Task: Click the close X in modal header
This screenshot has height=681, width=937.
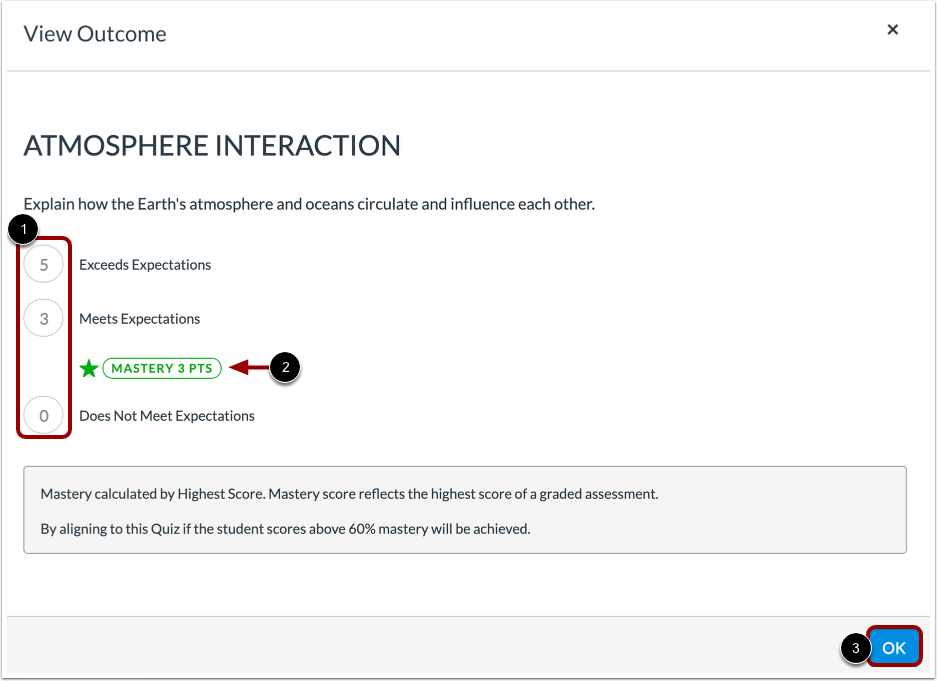Action: [892, 29]
